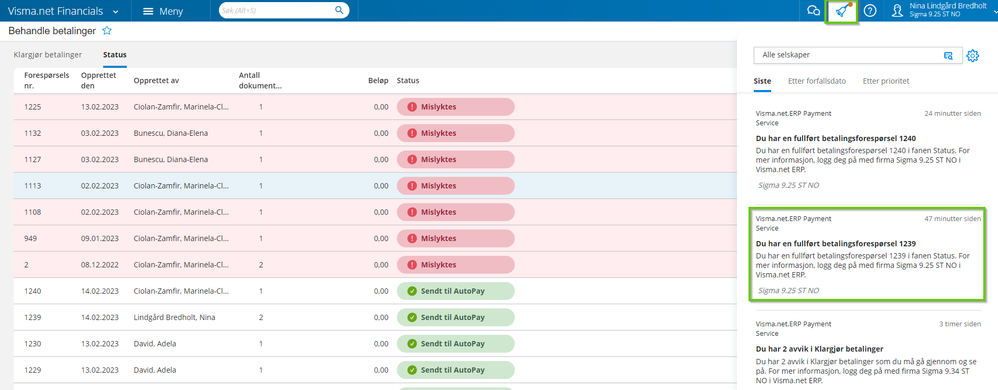Open notification about betalingsforespørsel 1240
Image resolution: width=998 pixels, height=390 pixels.
(868, 149)
